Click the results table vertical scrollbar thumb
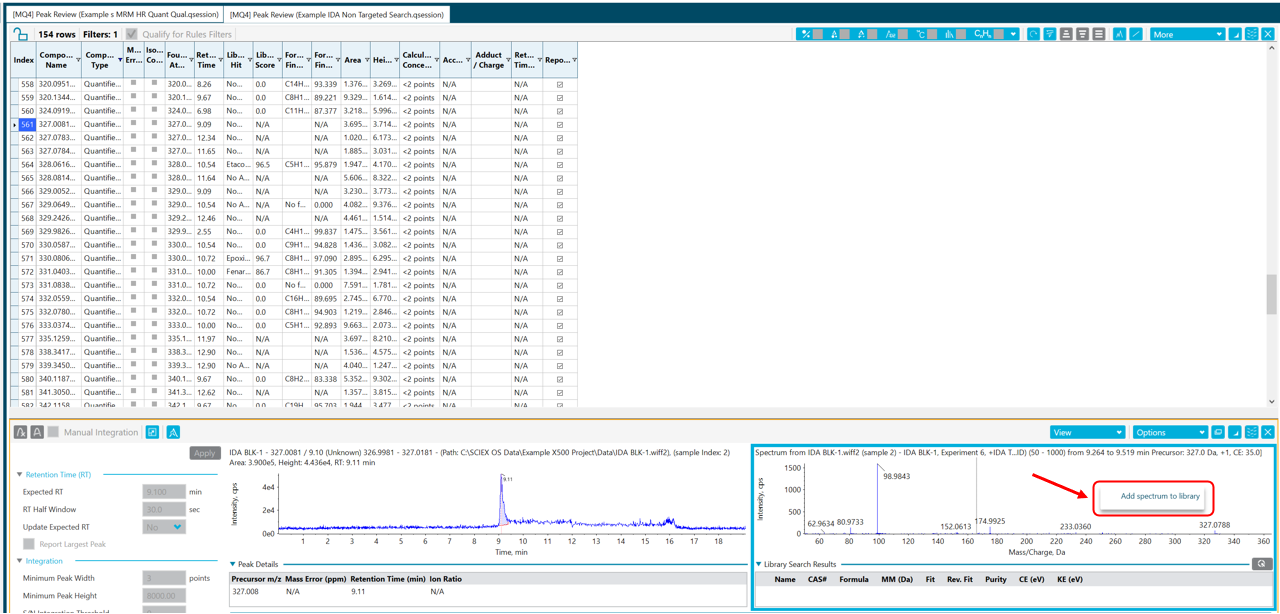Image resolution: width=1280 pixels, height=614 pixels. [x=1271, y=295]
